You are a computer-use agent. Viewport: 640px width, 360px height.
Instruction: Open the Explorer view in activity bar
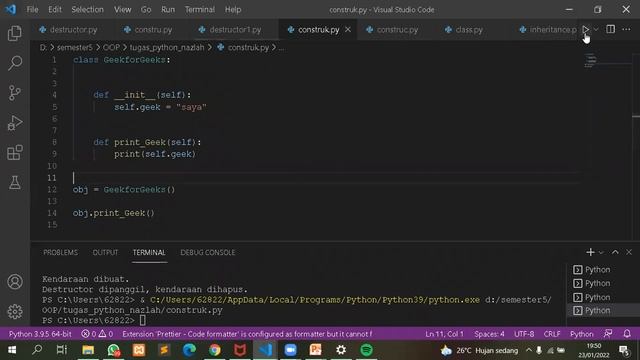click(15, 33)
